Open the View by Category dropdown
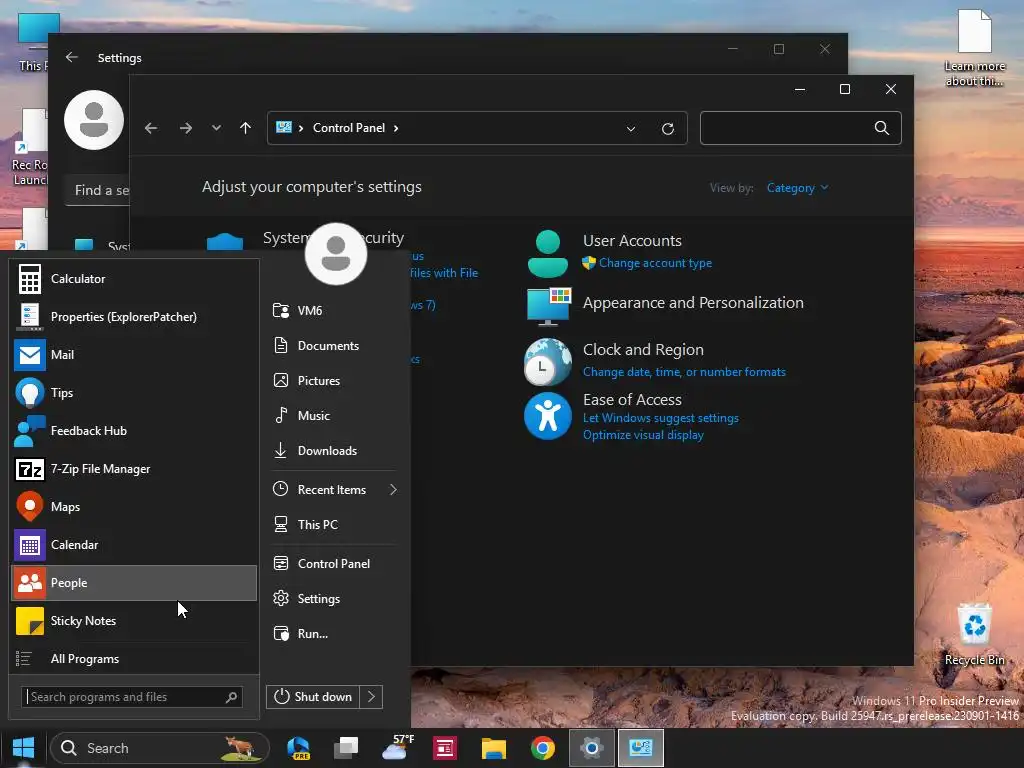Screen dimensions: 1024x768 click(797, 188)
